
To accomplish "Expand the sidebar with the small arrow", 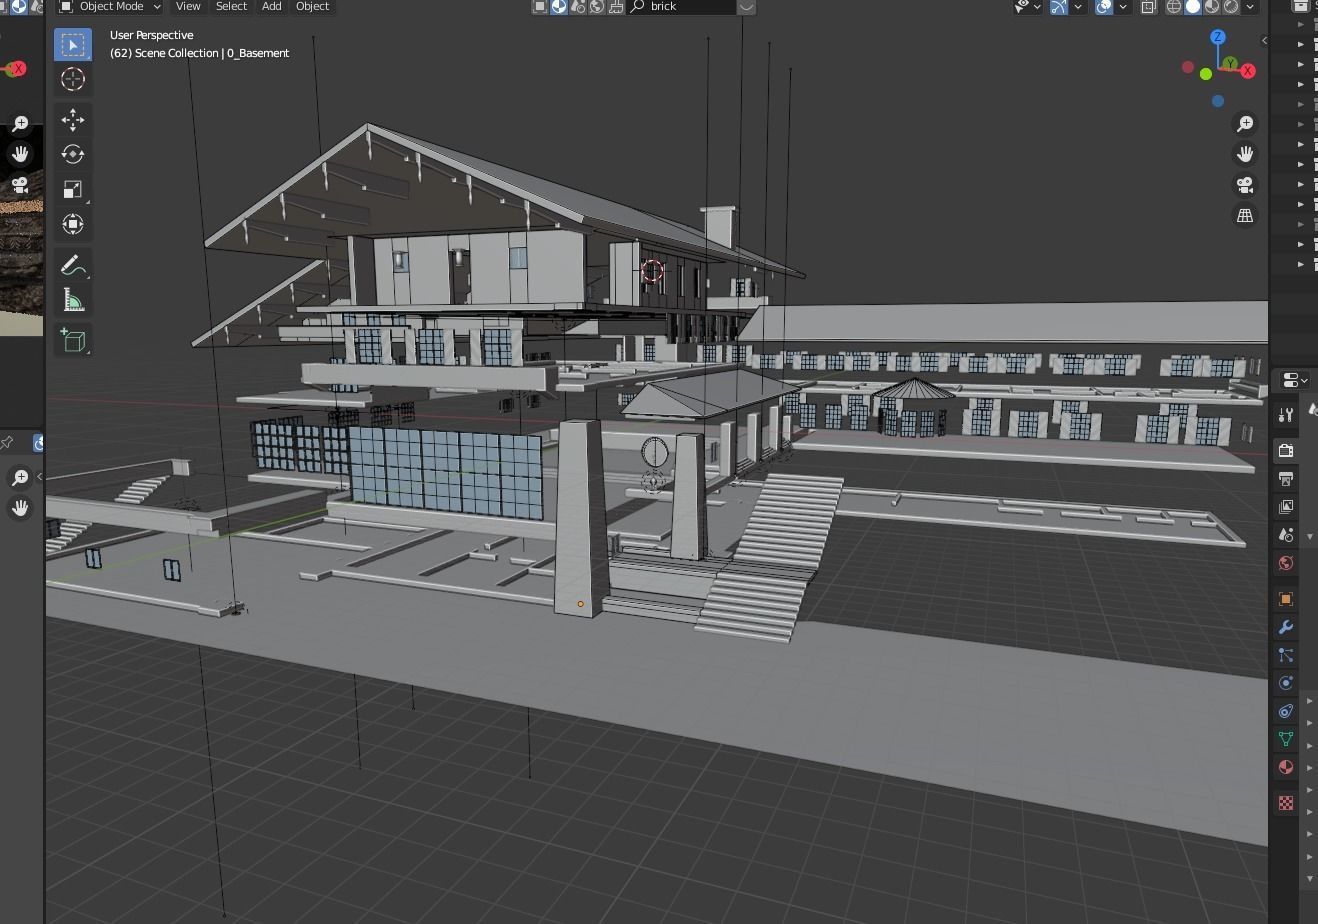I will [x=1264, y=41].
